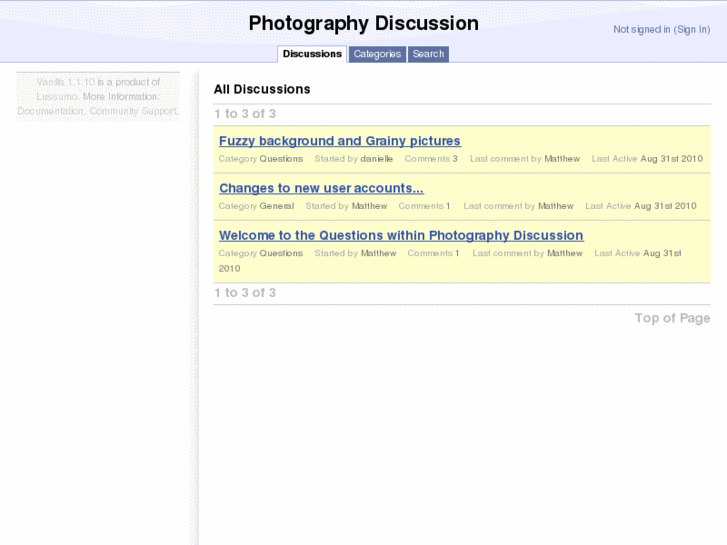Open 'Fuzzy background and Grainy pictures' discussion
This screenshot has width=727, height=545.
click(x=339, y=141)
